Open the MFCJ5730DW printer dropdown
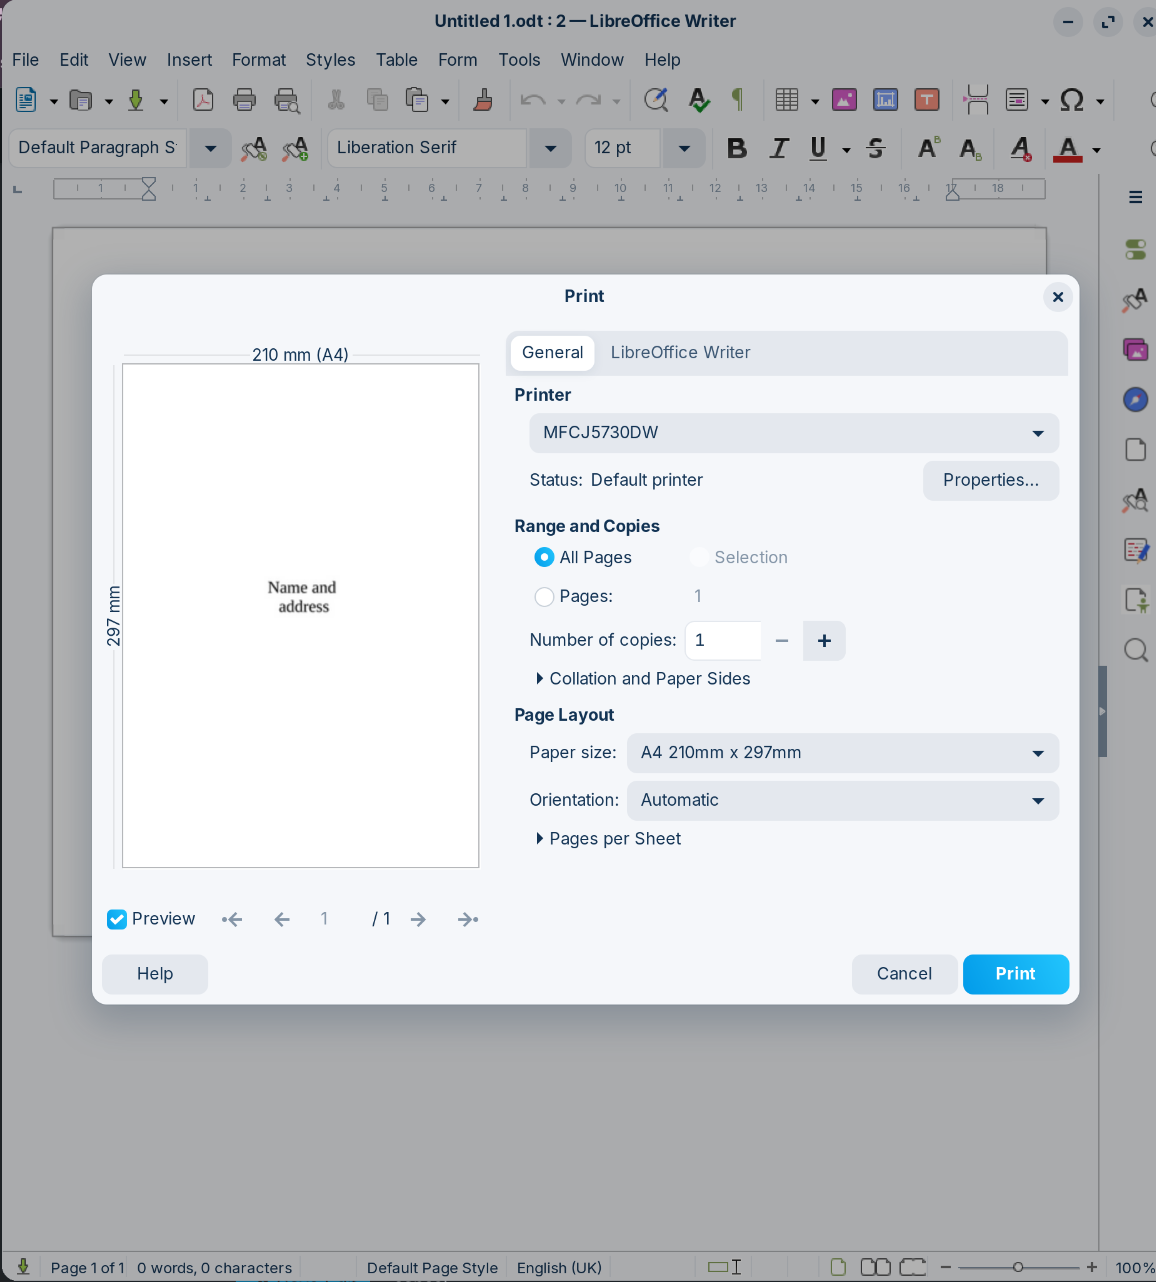 tap(793, 433)
